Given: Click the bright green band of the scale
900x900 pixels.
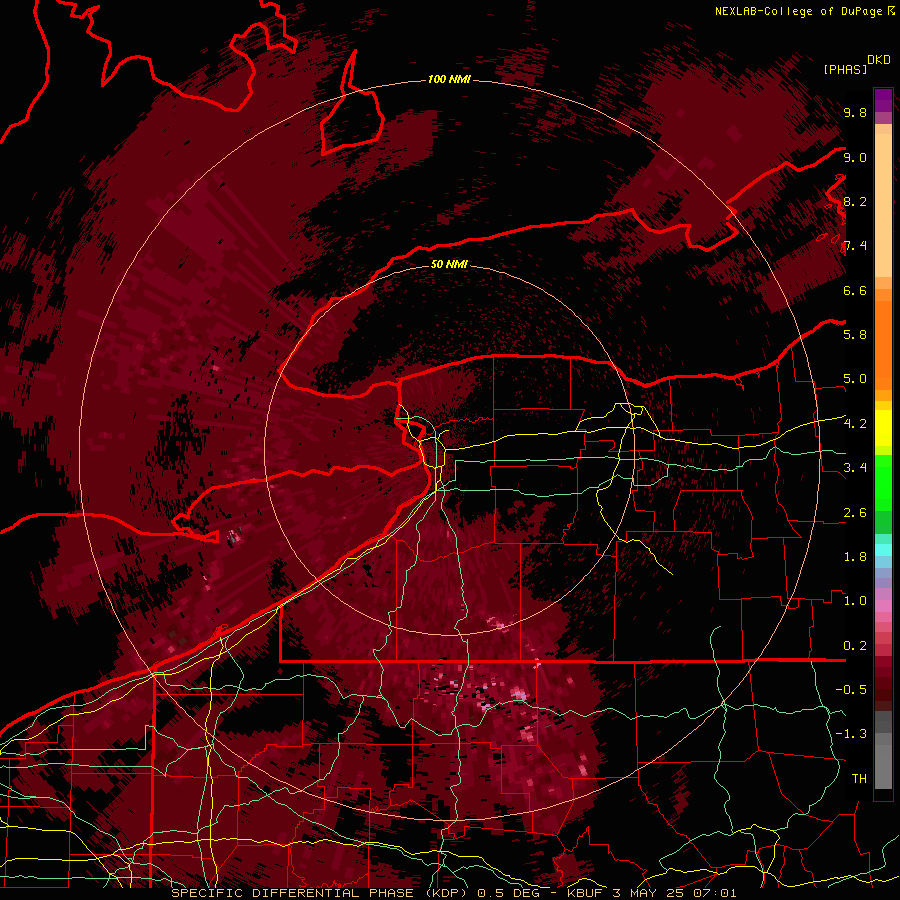Looking at the screenshot, I should coord(883,482).
